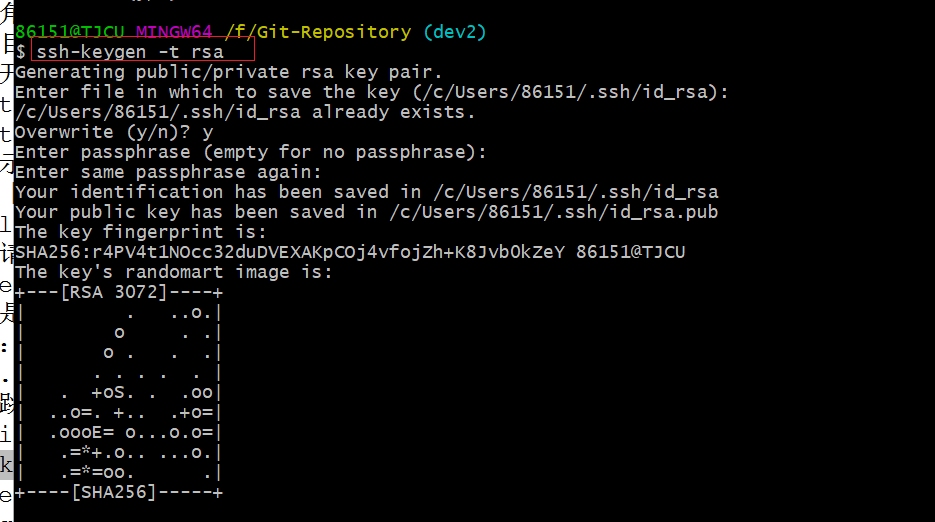Click the $ prompt symbol

21,52
